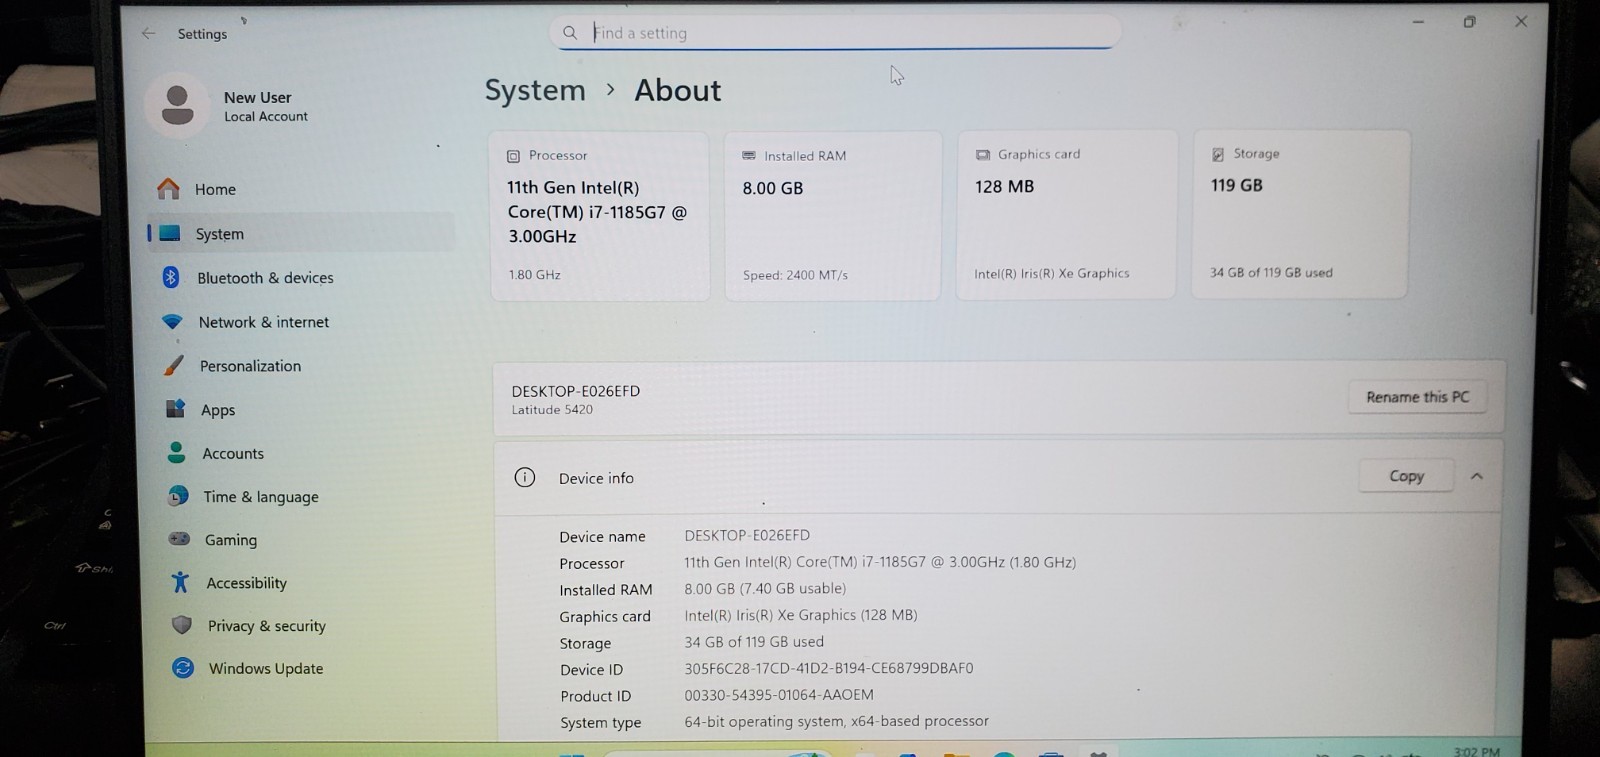The width and height of the screenshot is (1600, 757).
Task: Click the Windows Start button on taskbar
Action: (x=571, y=753)
